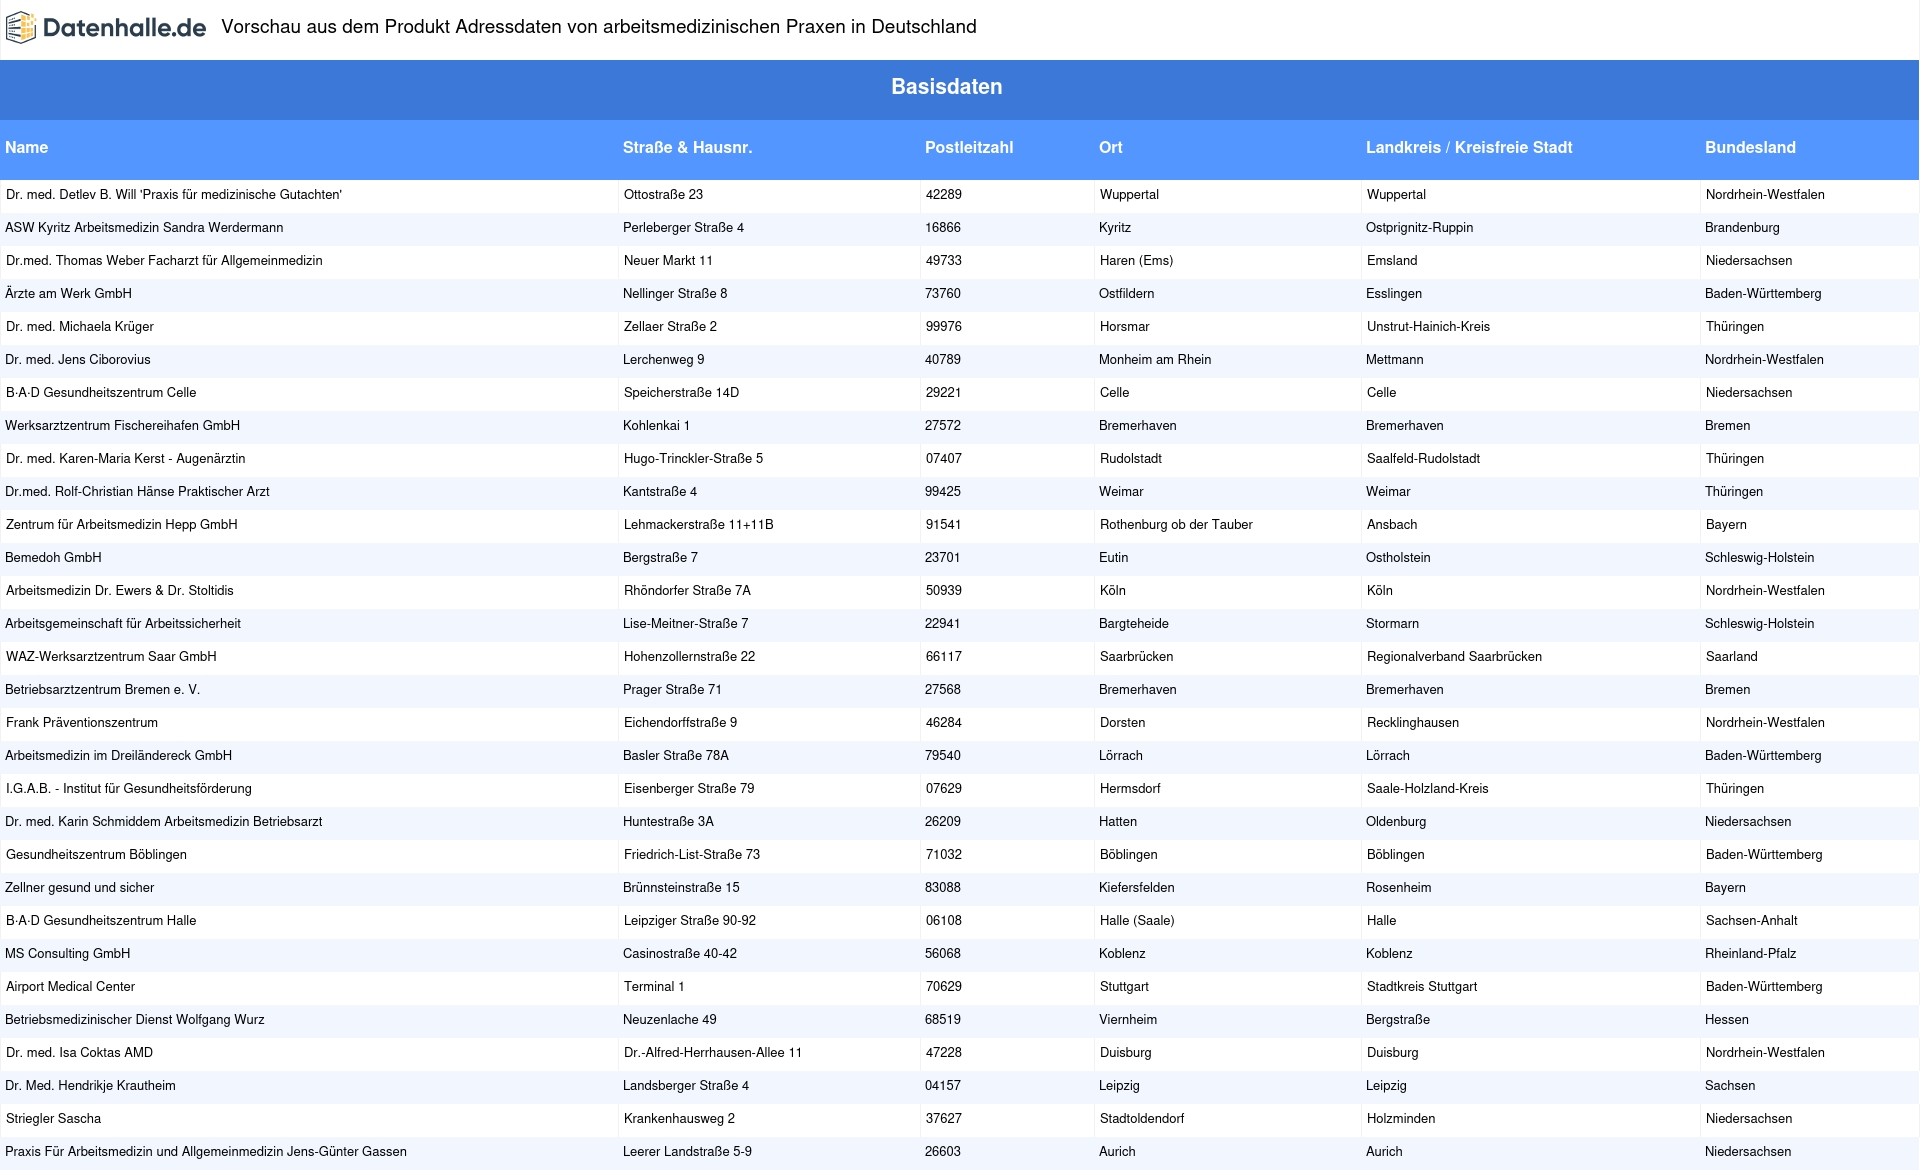Screen dimensions: 1920x1170
Task: Select postal code 73760
Action: (942, 294)
